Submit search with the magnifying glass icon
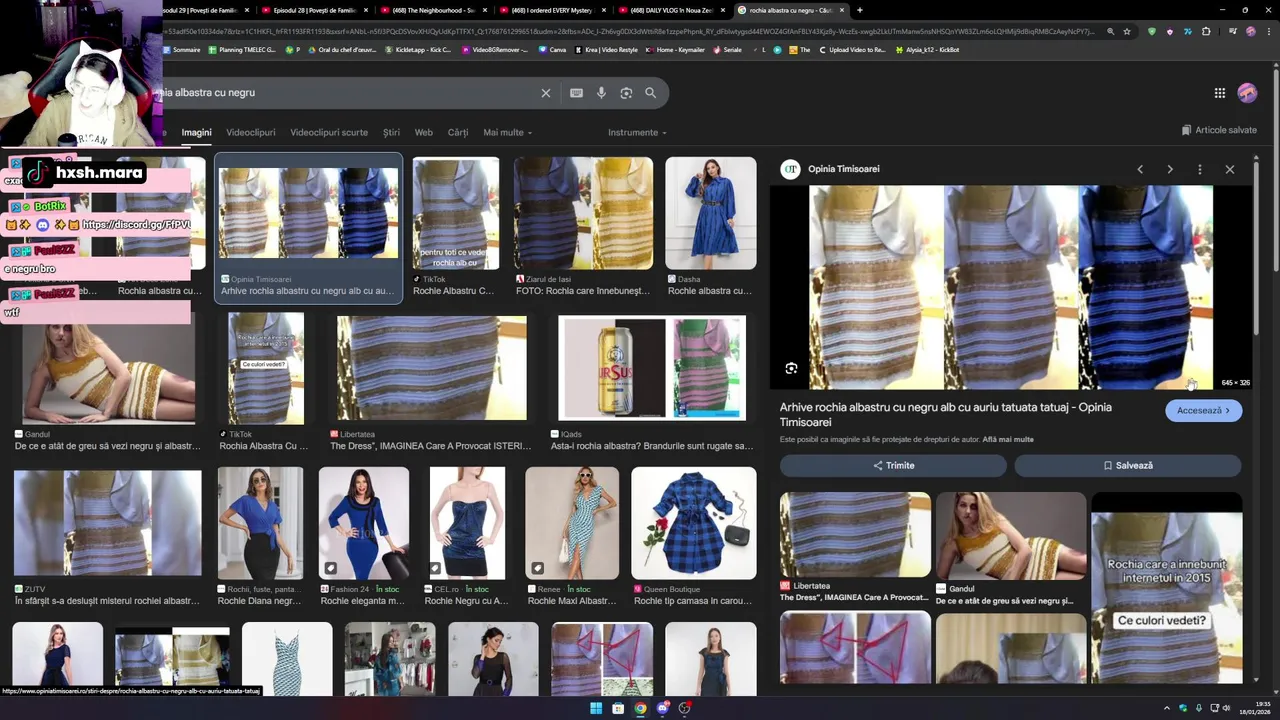Screen dimensions: 1280x720 [x=650, y=93]
